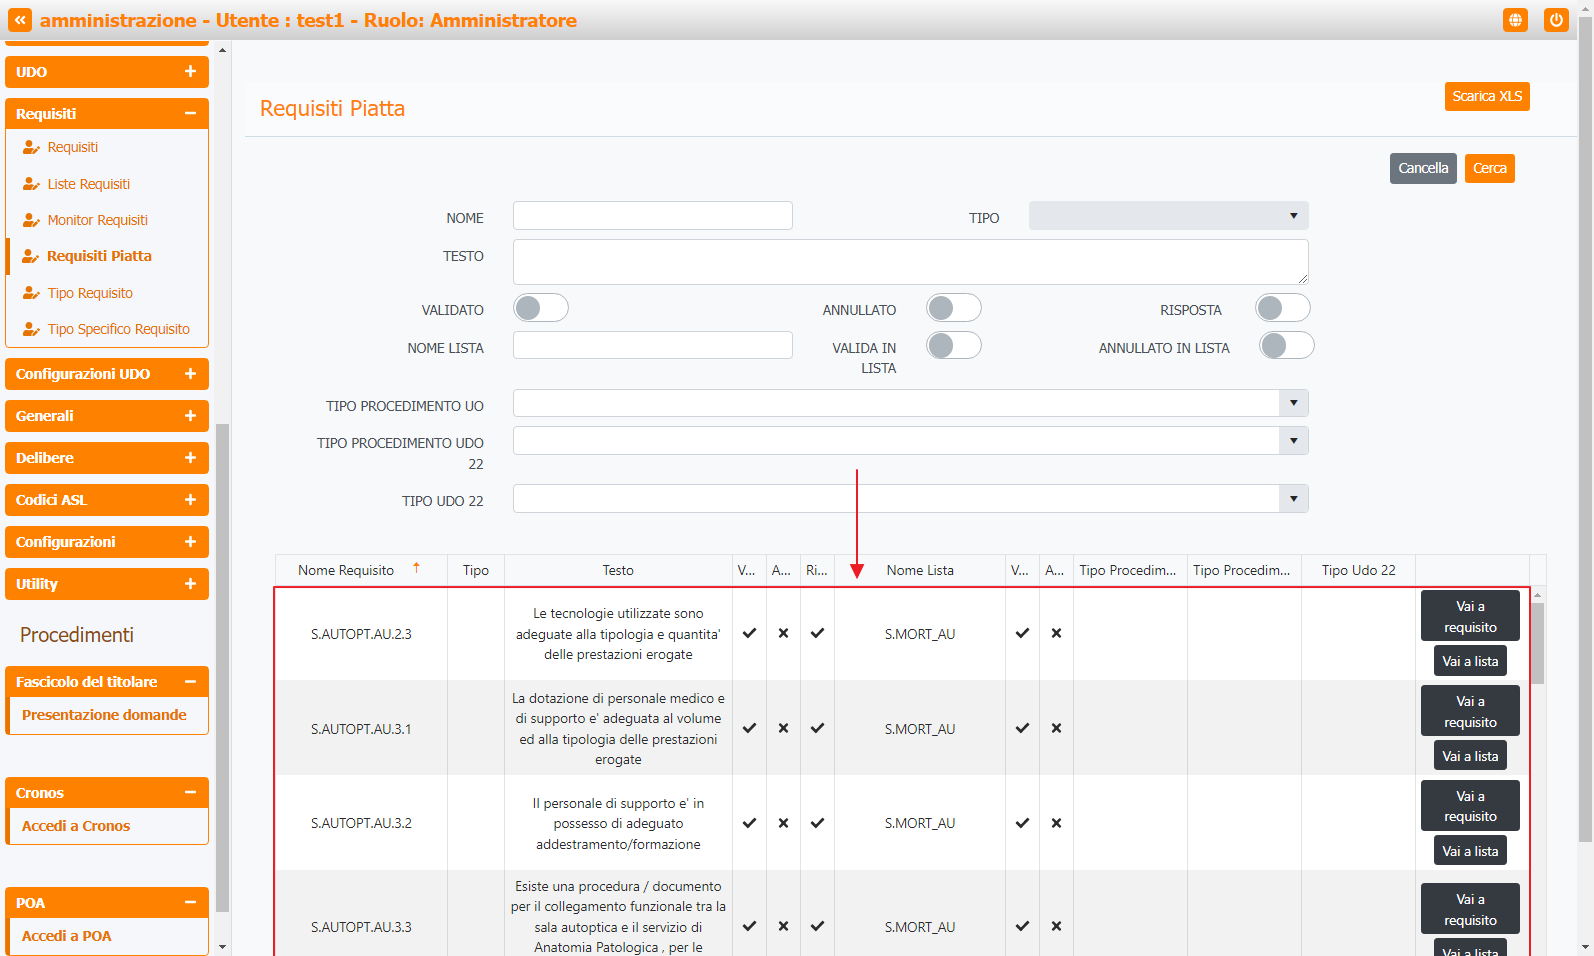This screenshot has width=1594, height=956.
Task: Click the collapse sidebar double-arrow icon
Action: (x=20, y=20)
